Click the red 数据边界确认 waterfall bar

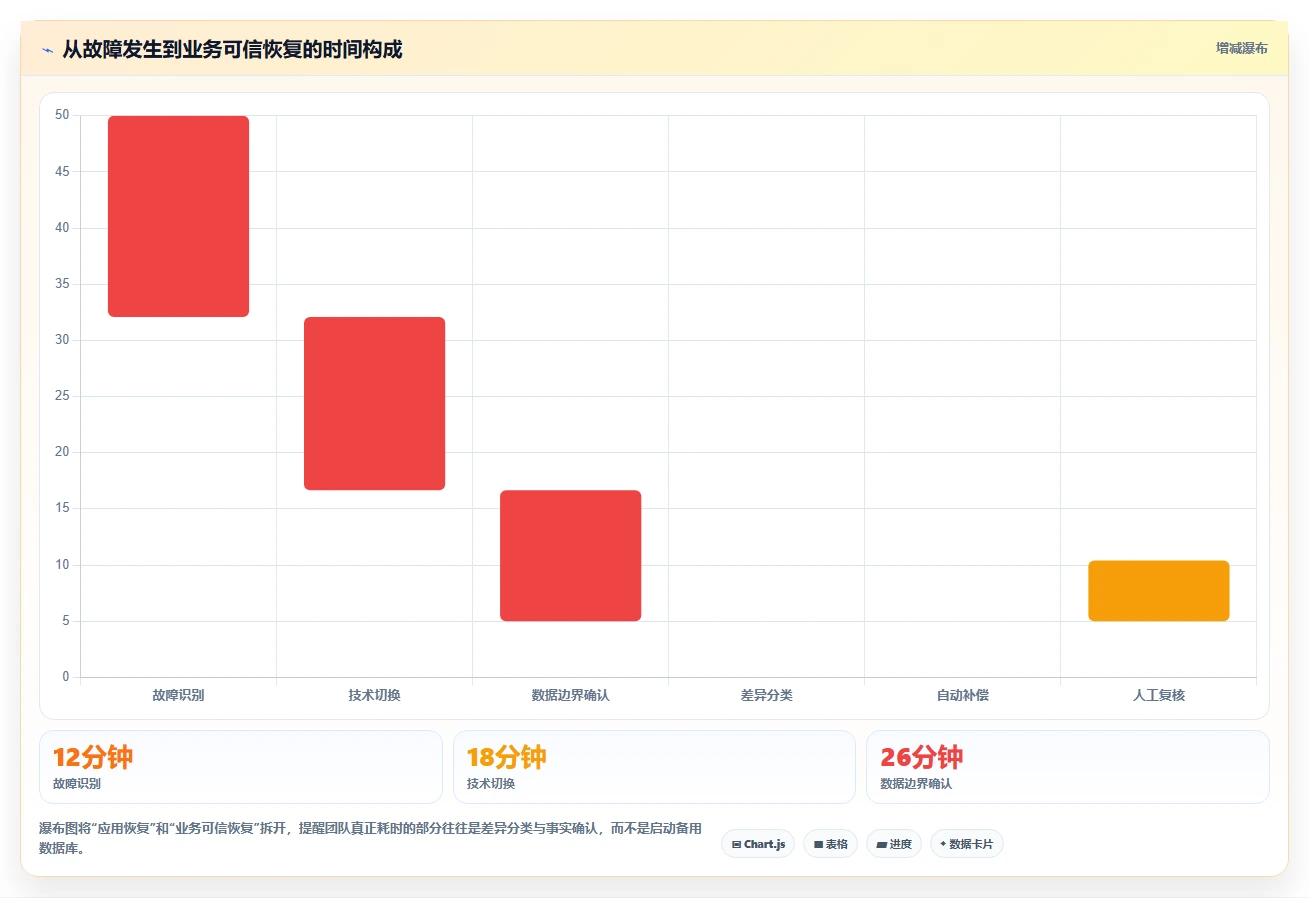(570, 555)
